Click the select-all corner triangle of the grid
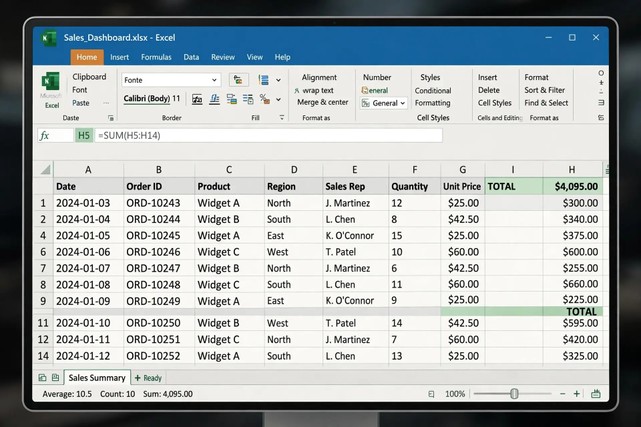The image size is (641, 427). pos(45,169)
